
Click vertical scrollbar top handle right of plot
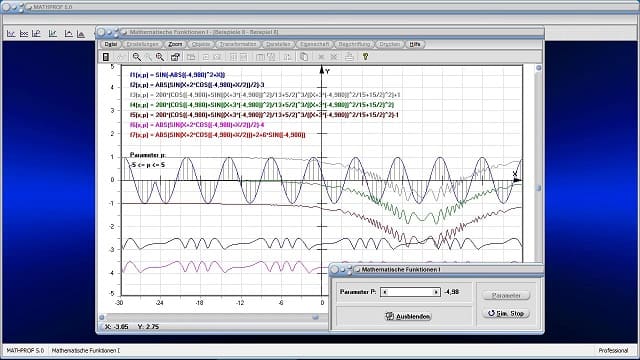point(538,68)
